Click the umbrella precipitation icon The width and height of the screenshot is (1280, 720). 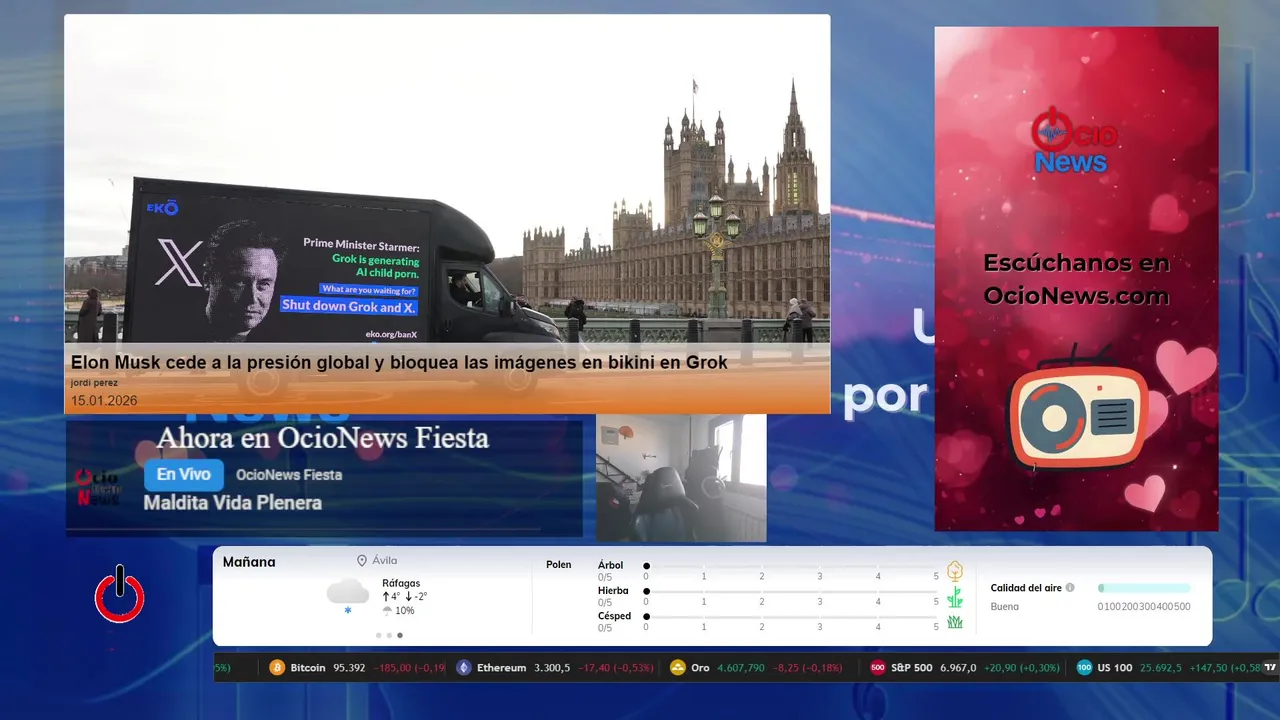387,611
